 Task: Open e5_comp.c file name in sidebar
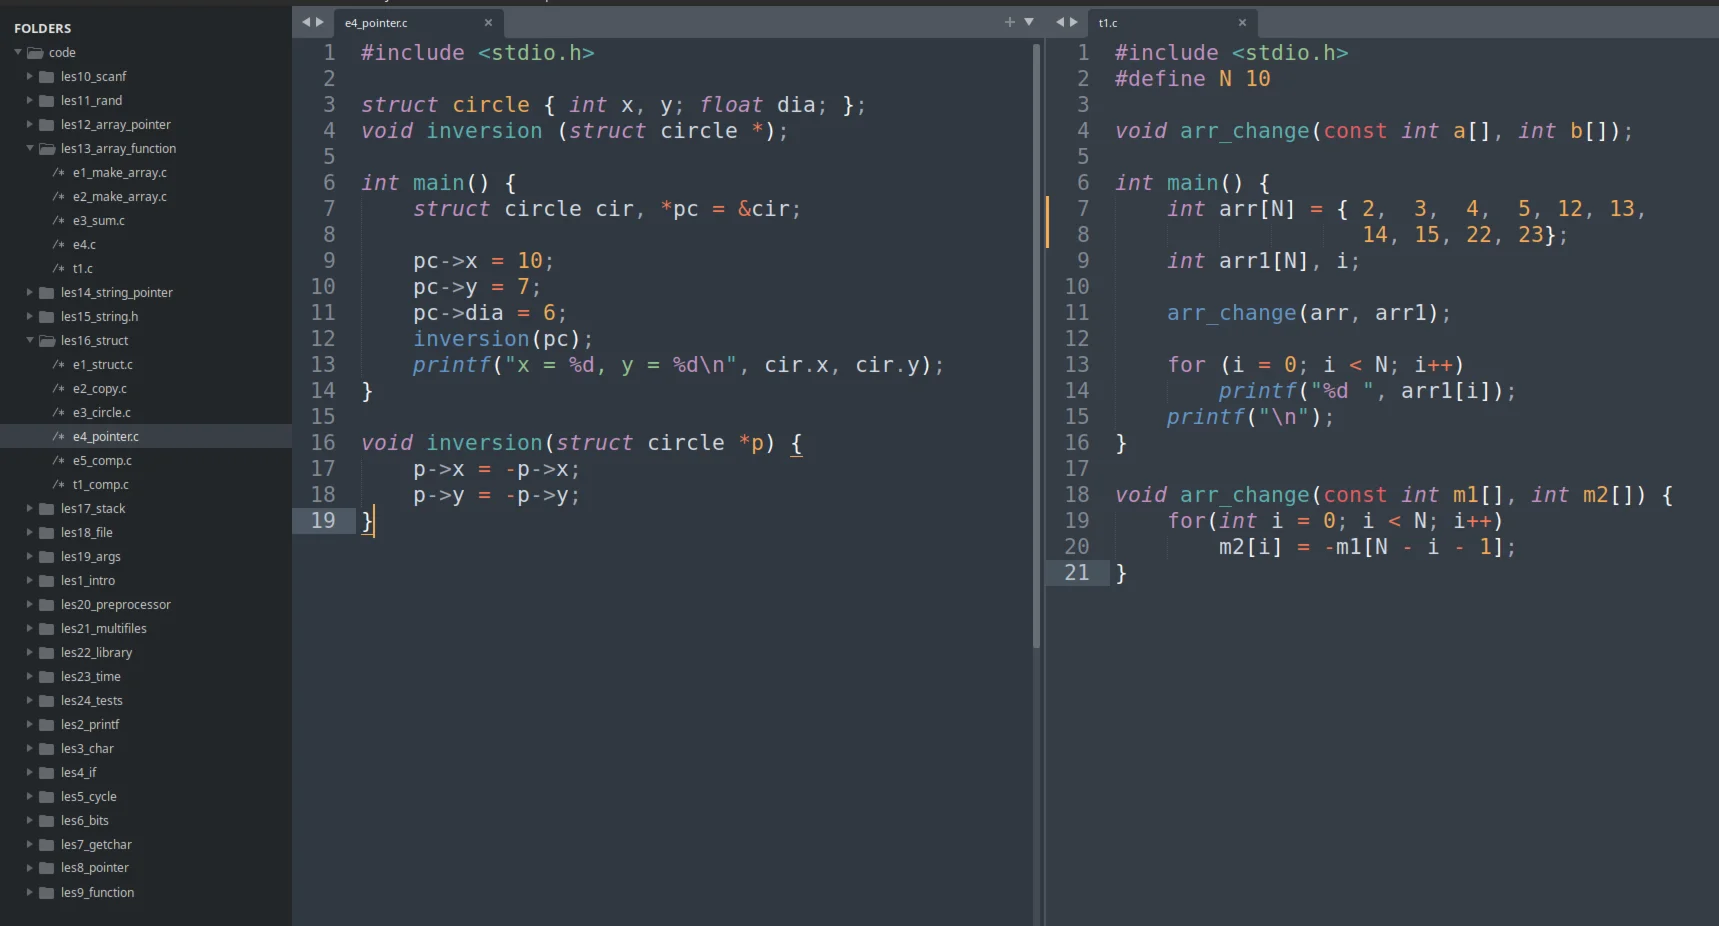[102, 461]
